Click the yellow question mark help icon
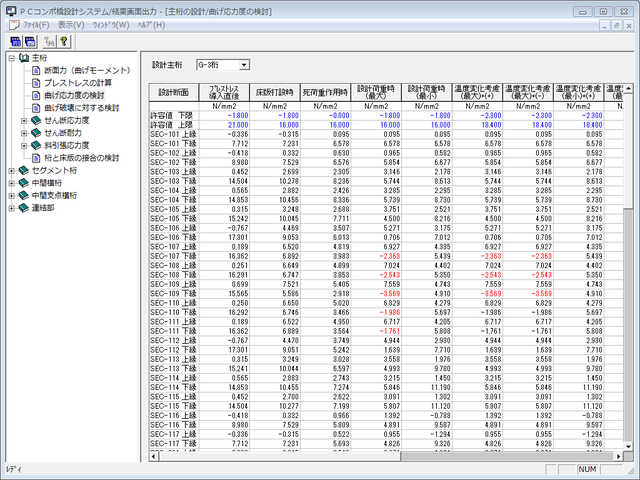The width and height of the screenshot is (640, 480). tap(63, 41)
